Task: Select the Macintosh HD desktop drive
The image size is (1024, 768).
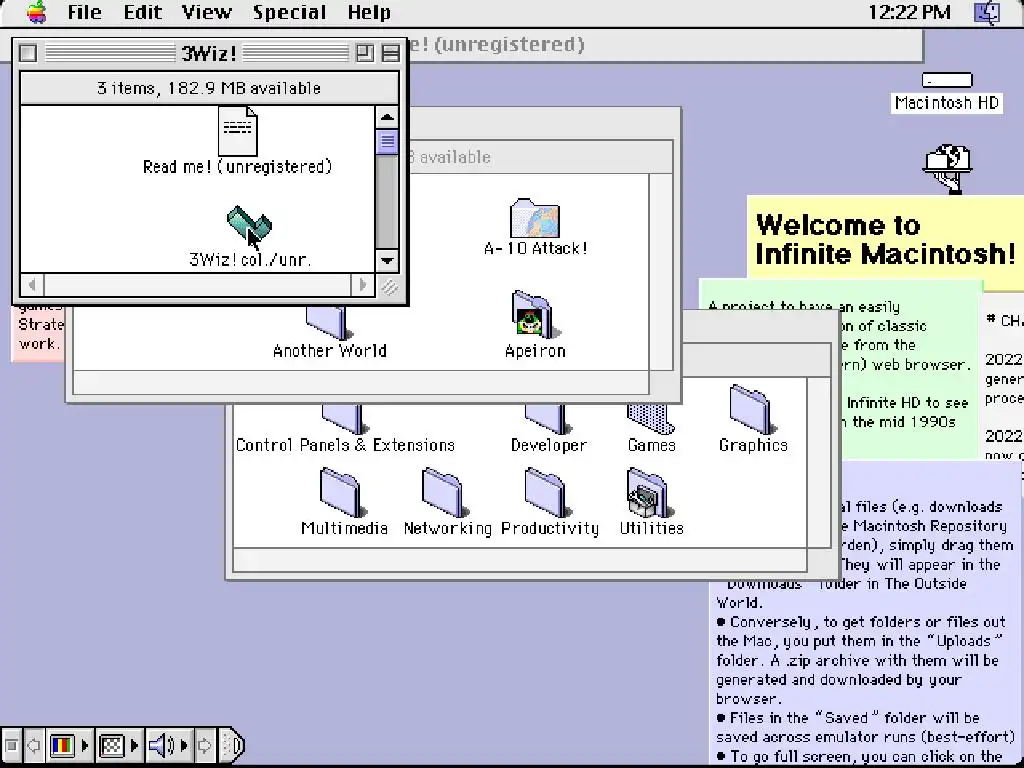Action: pyautogui.click(x=947, y=80)
